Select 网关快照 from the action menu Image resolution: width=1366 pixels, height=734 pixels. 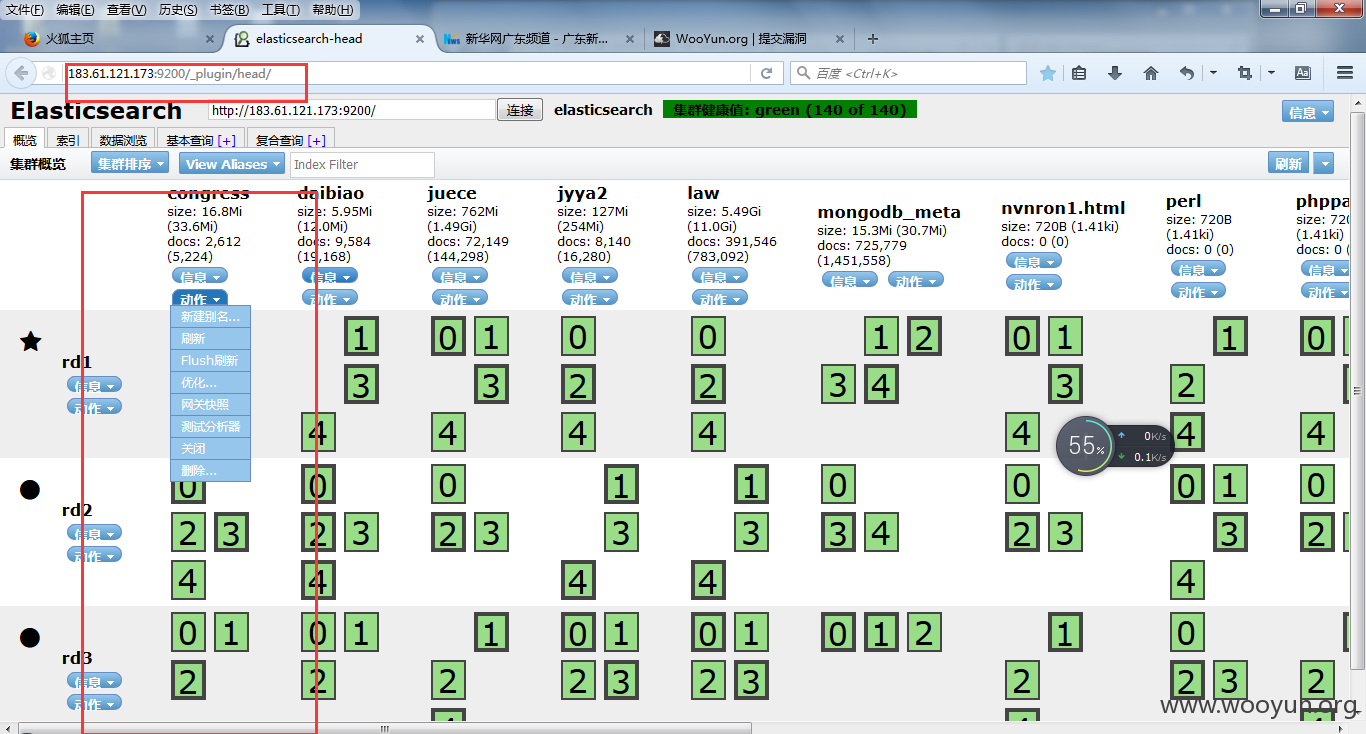coord(210,405)
